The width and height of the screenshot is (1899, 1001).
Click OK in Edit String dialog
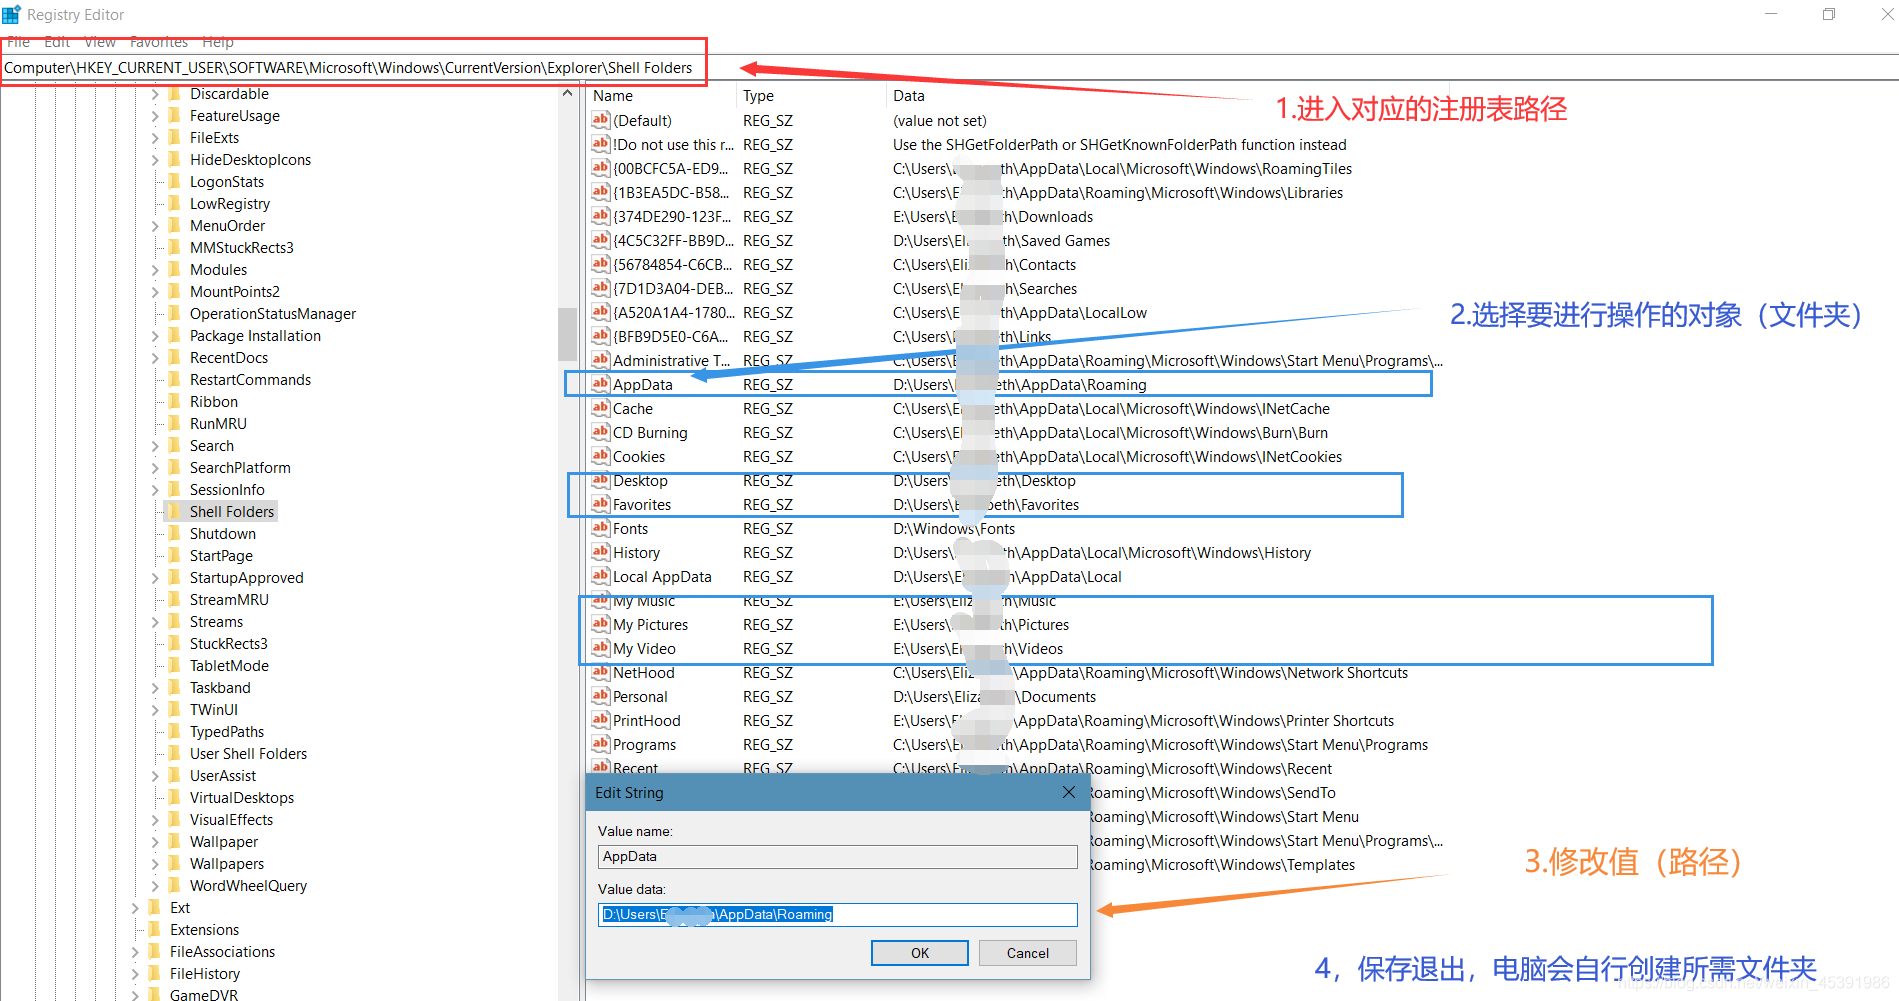coord(920,953)
